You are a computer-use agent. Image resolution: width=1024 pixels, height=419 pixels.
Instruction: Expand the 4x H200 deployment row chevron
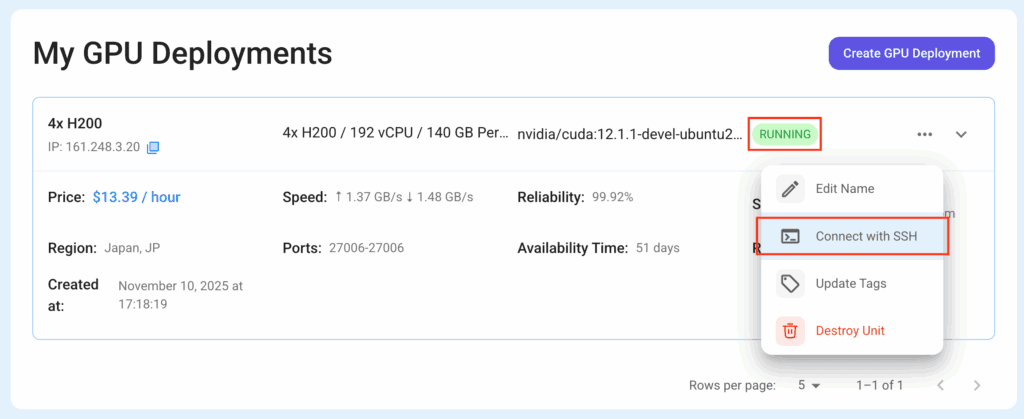coord(961,134)
